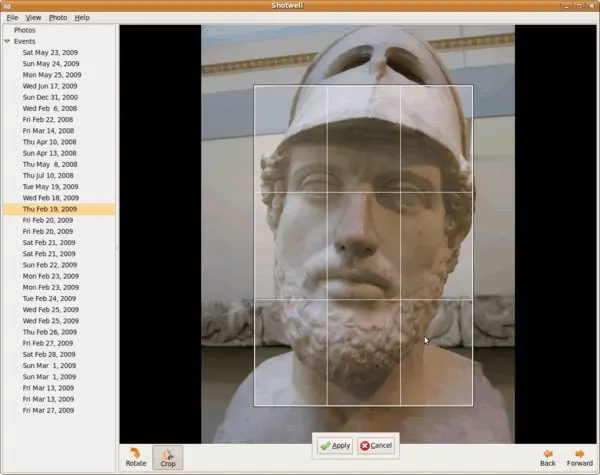Open the Tue Feb 24, 2009 event

click(x=50, y=299)
